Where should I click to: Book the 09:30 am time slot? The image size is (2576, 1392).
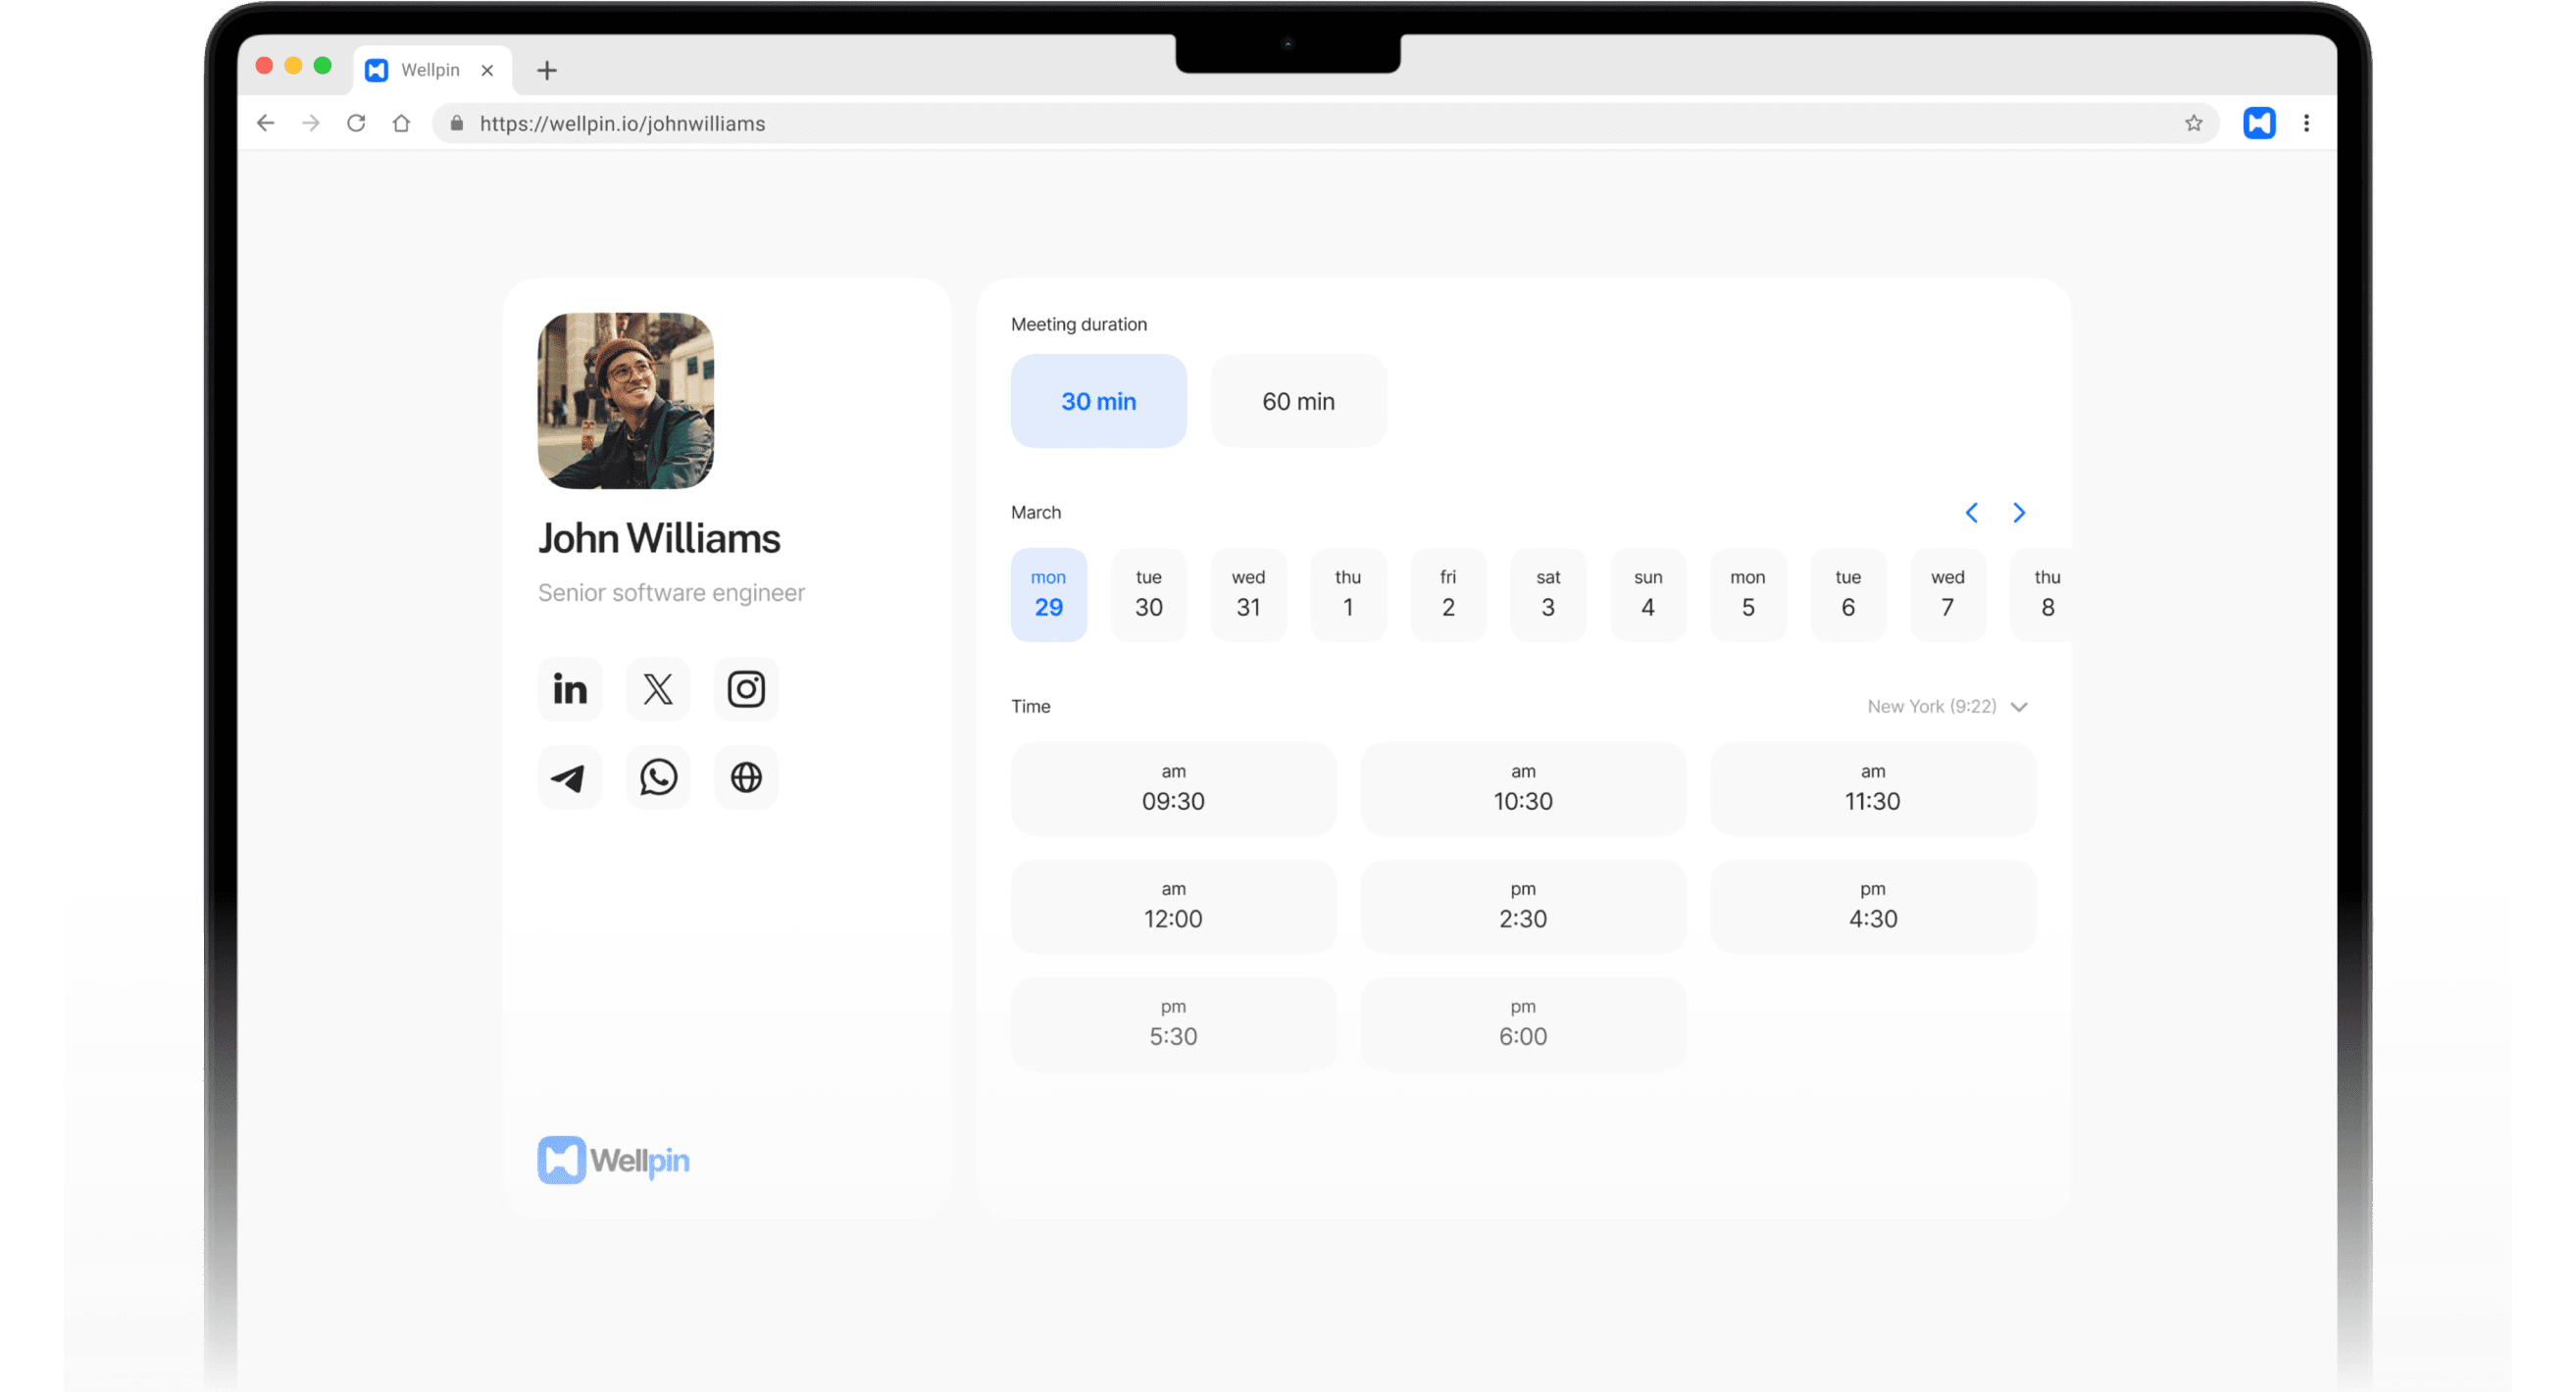point(1173,788)
